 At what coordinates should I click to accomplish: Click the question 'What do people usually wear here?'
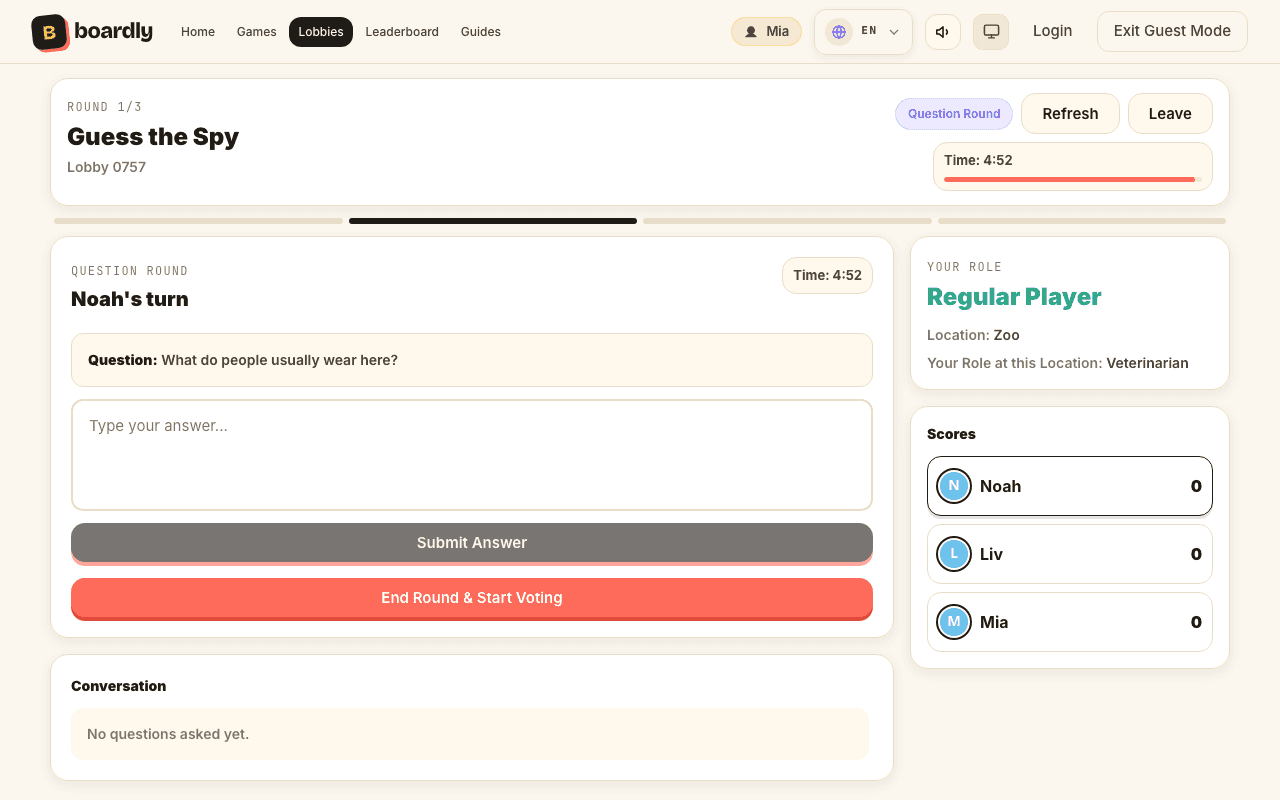(279, 360)
